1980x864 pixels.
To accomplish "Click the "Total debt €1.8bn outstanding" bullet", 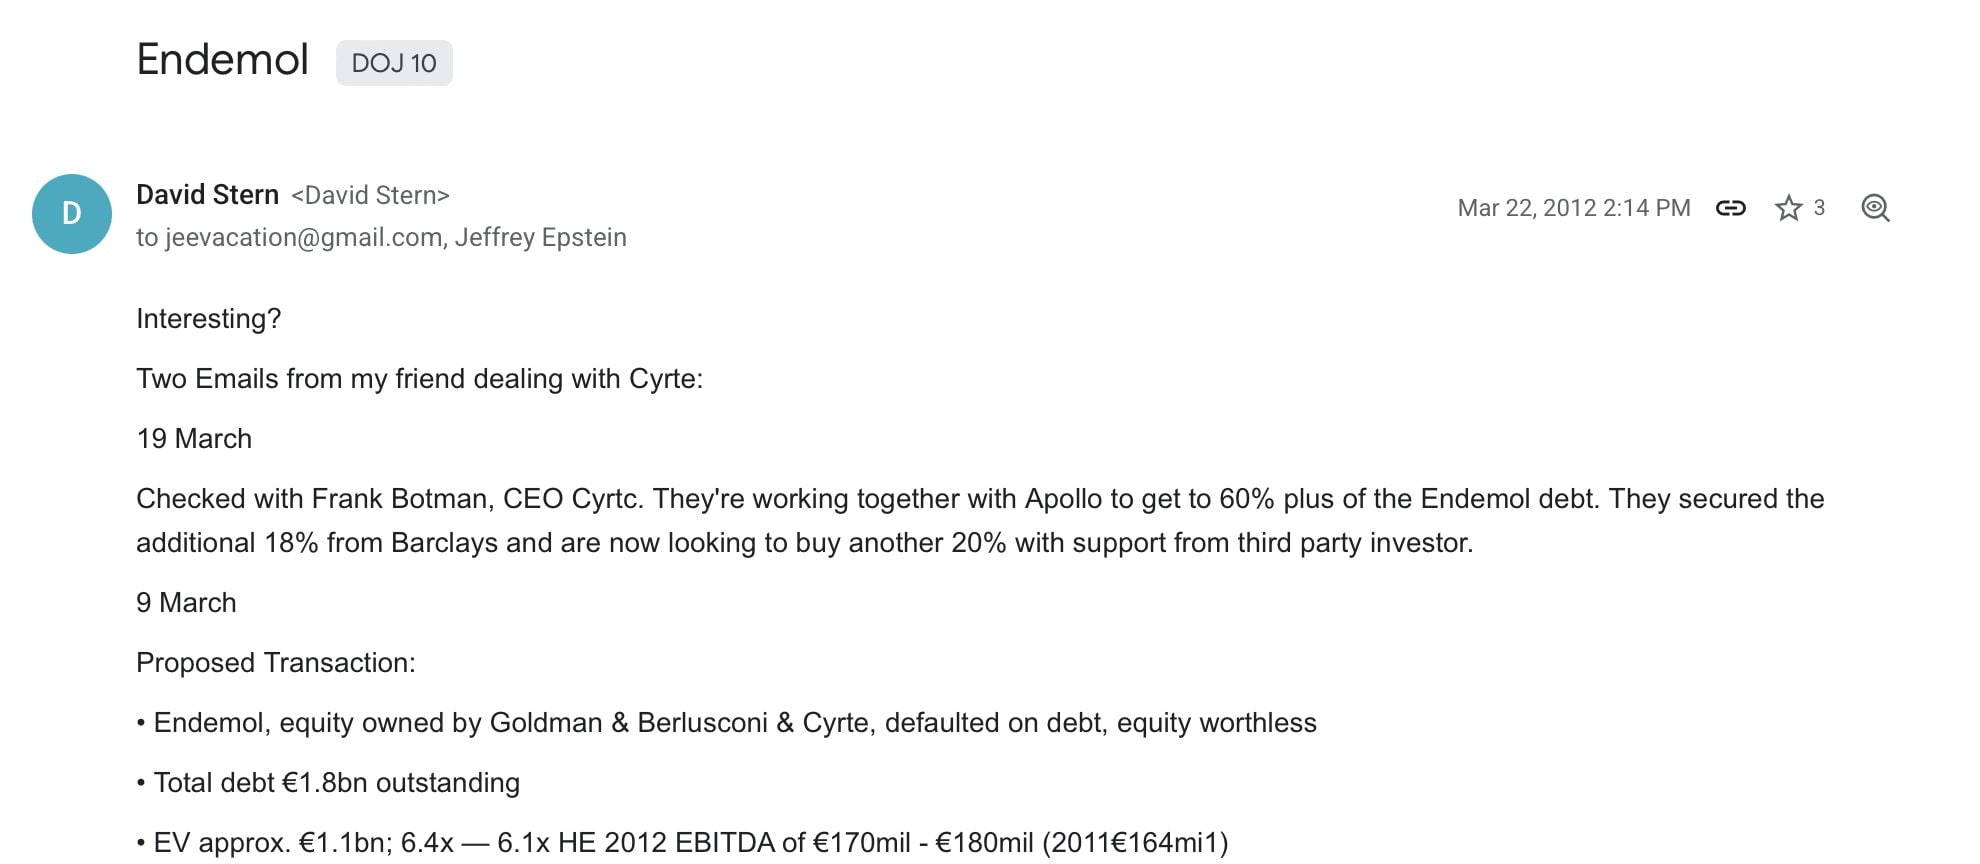I will click(x=336, y=783).
